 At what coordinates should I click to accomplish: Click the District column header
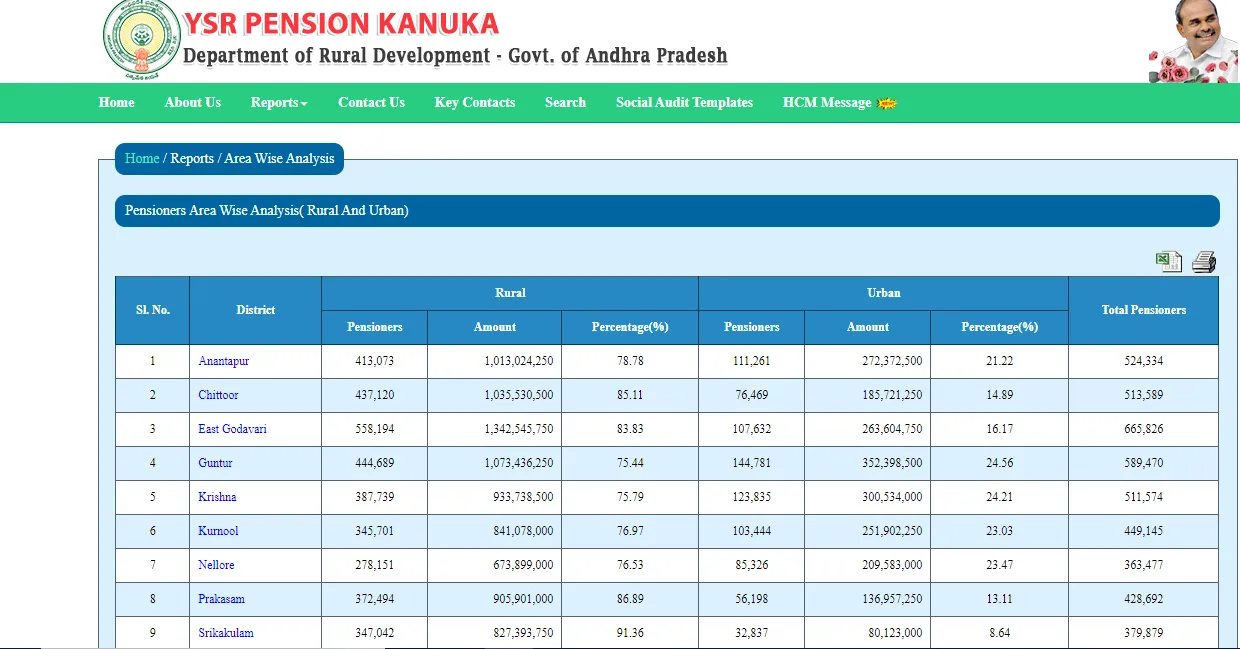[255, 310]
